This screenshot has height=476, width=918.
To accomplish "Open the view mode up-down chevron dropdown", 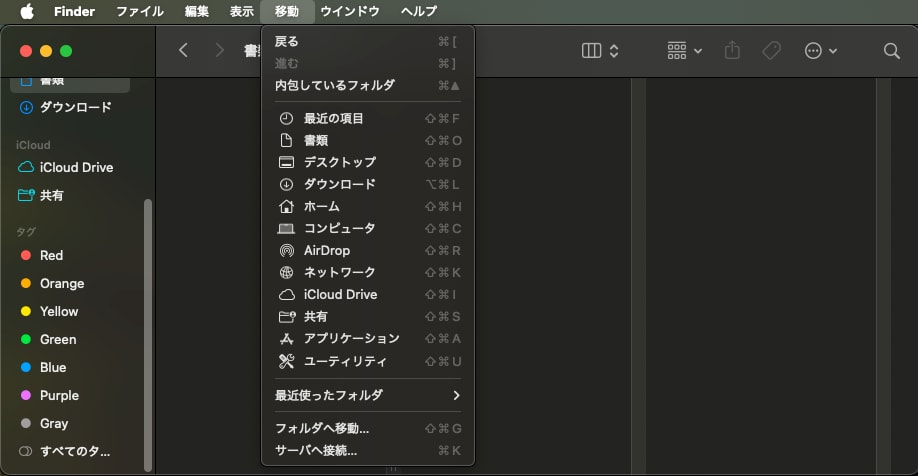I will pos(614,51).
